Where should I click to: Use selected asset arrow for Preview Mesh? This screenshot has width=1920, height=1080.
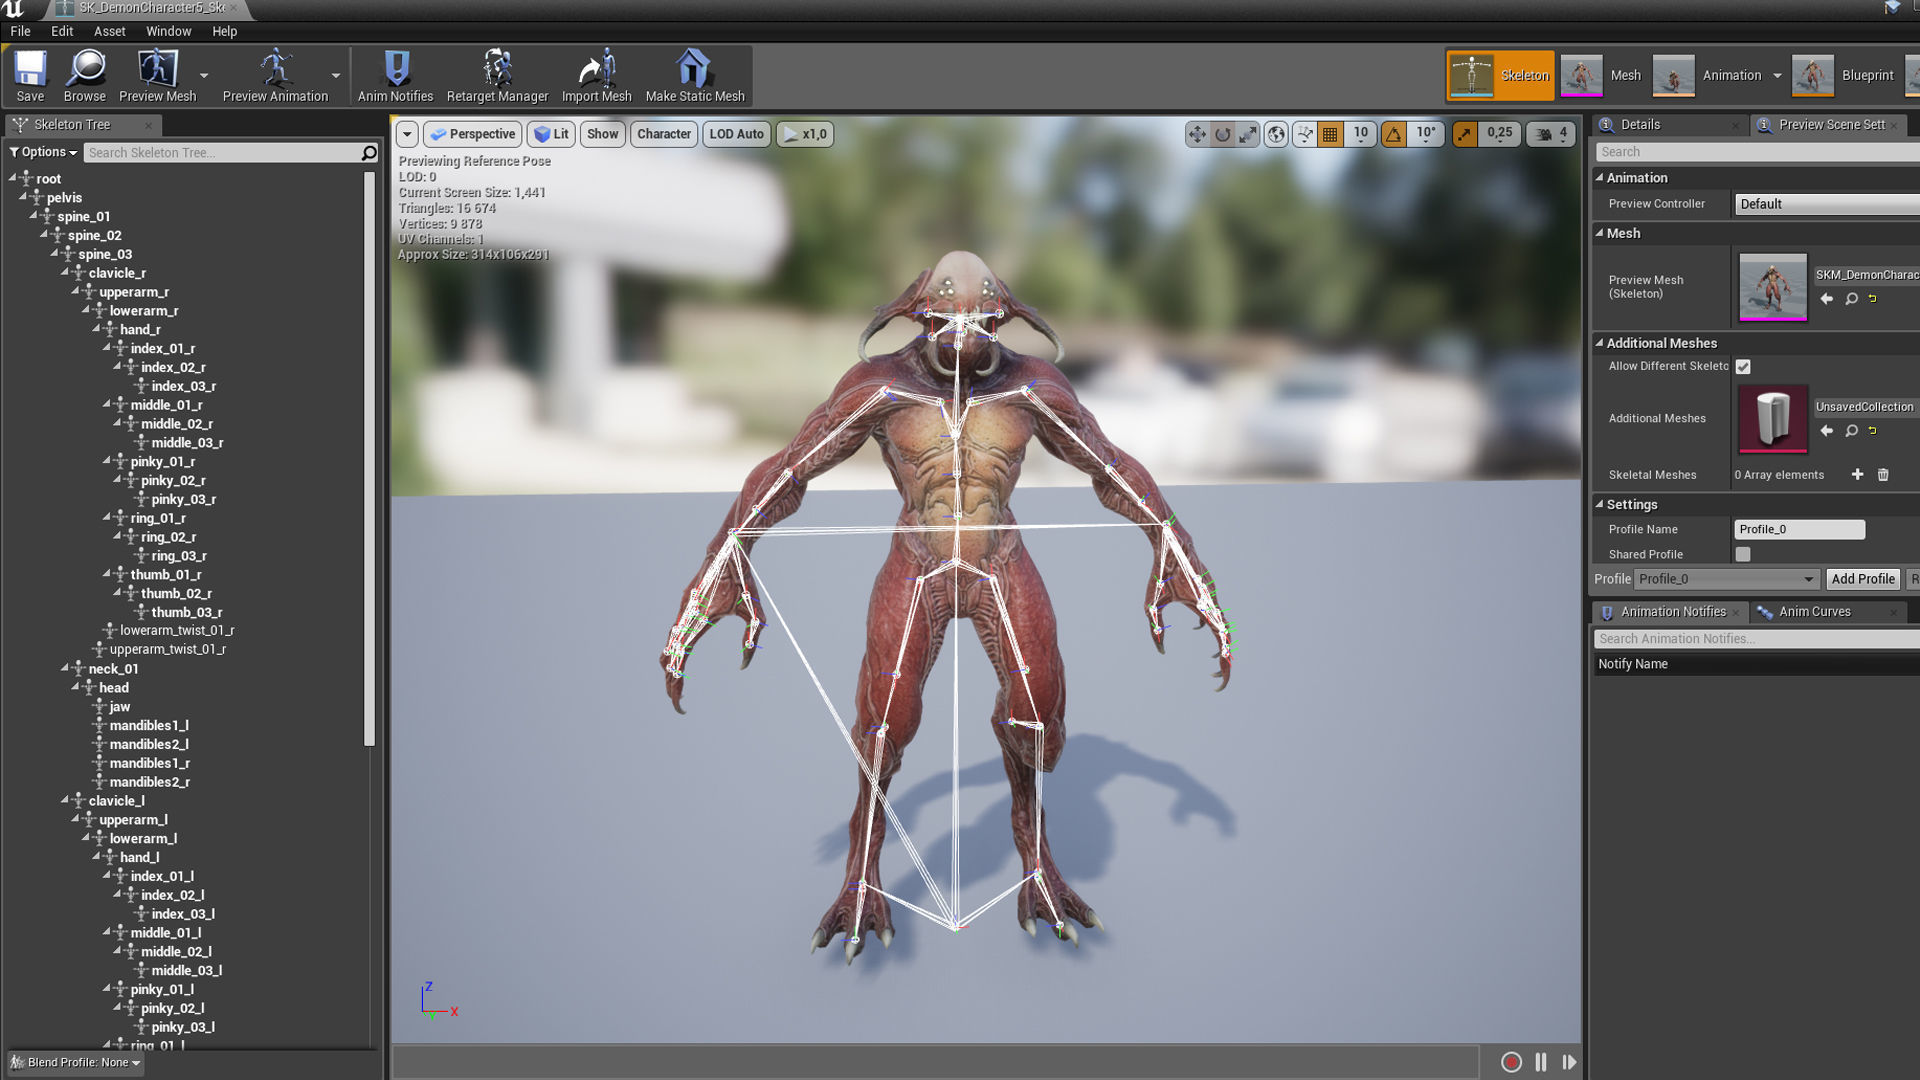coord(1827,299)
